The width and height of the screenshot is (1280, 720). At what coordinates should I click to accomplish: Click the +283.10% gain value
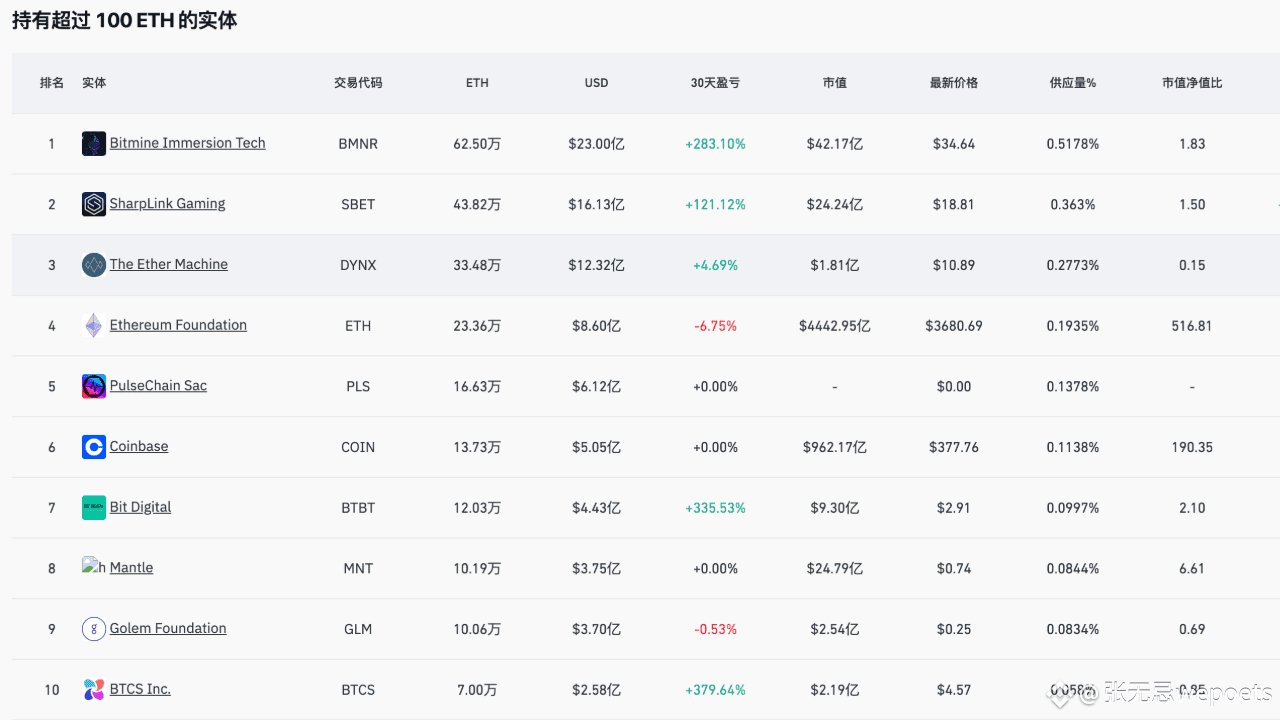[715, 144]
